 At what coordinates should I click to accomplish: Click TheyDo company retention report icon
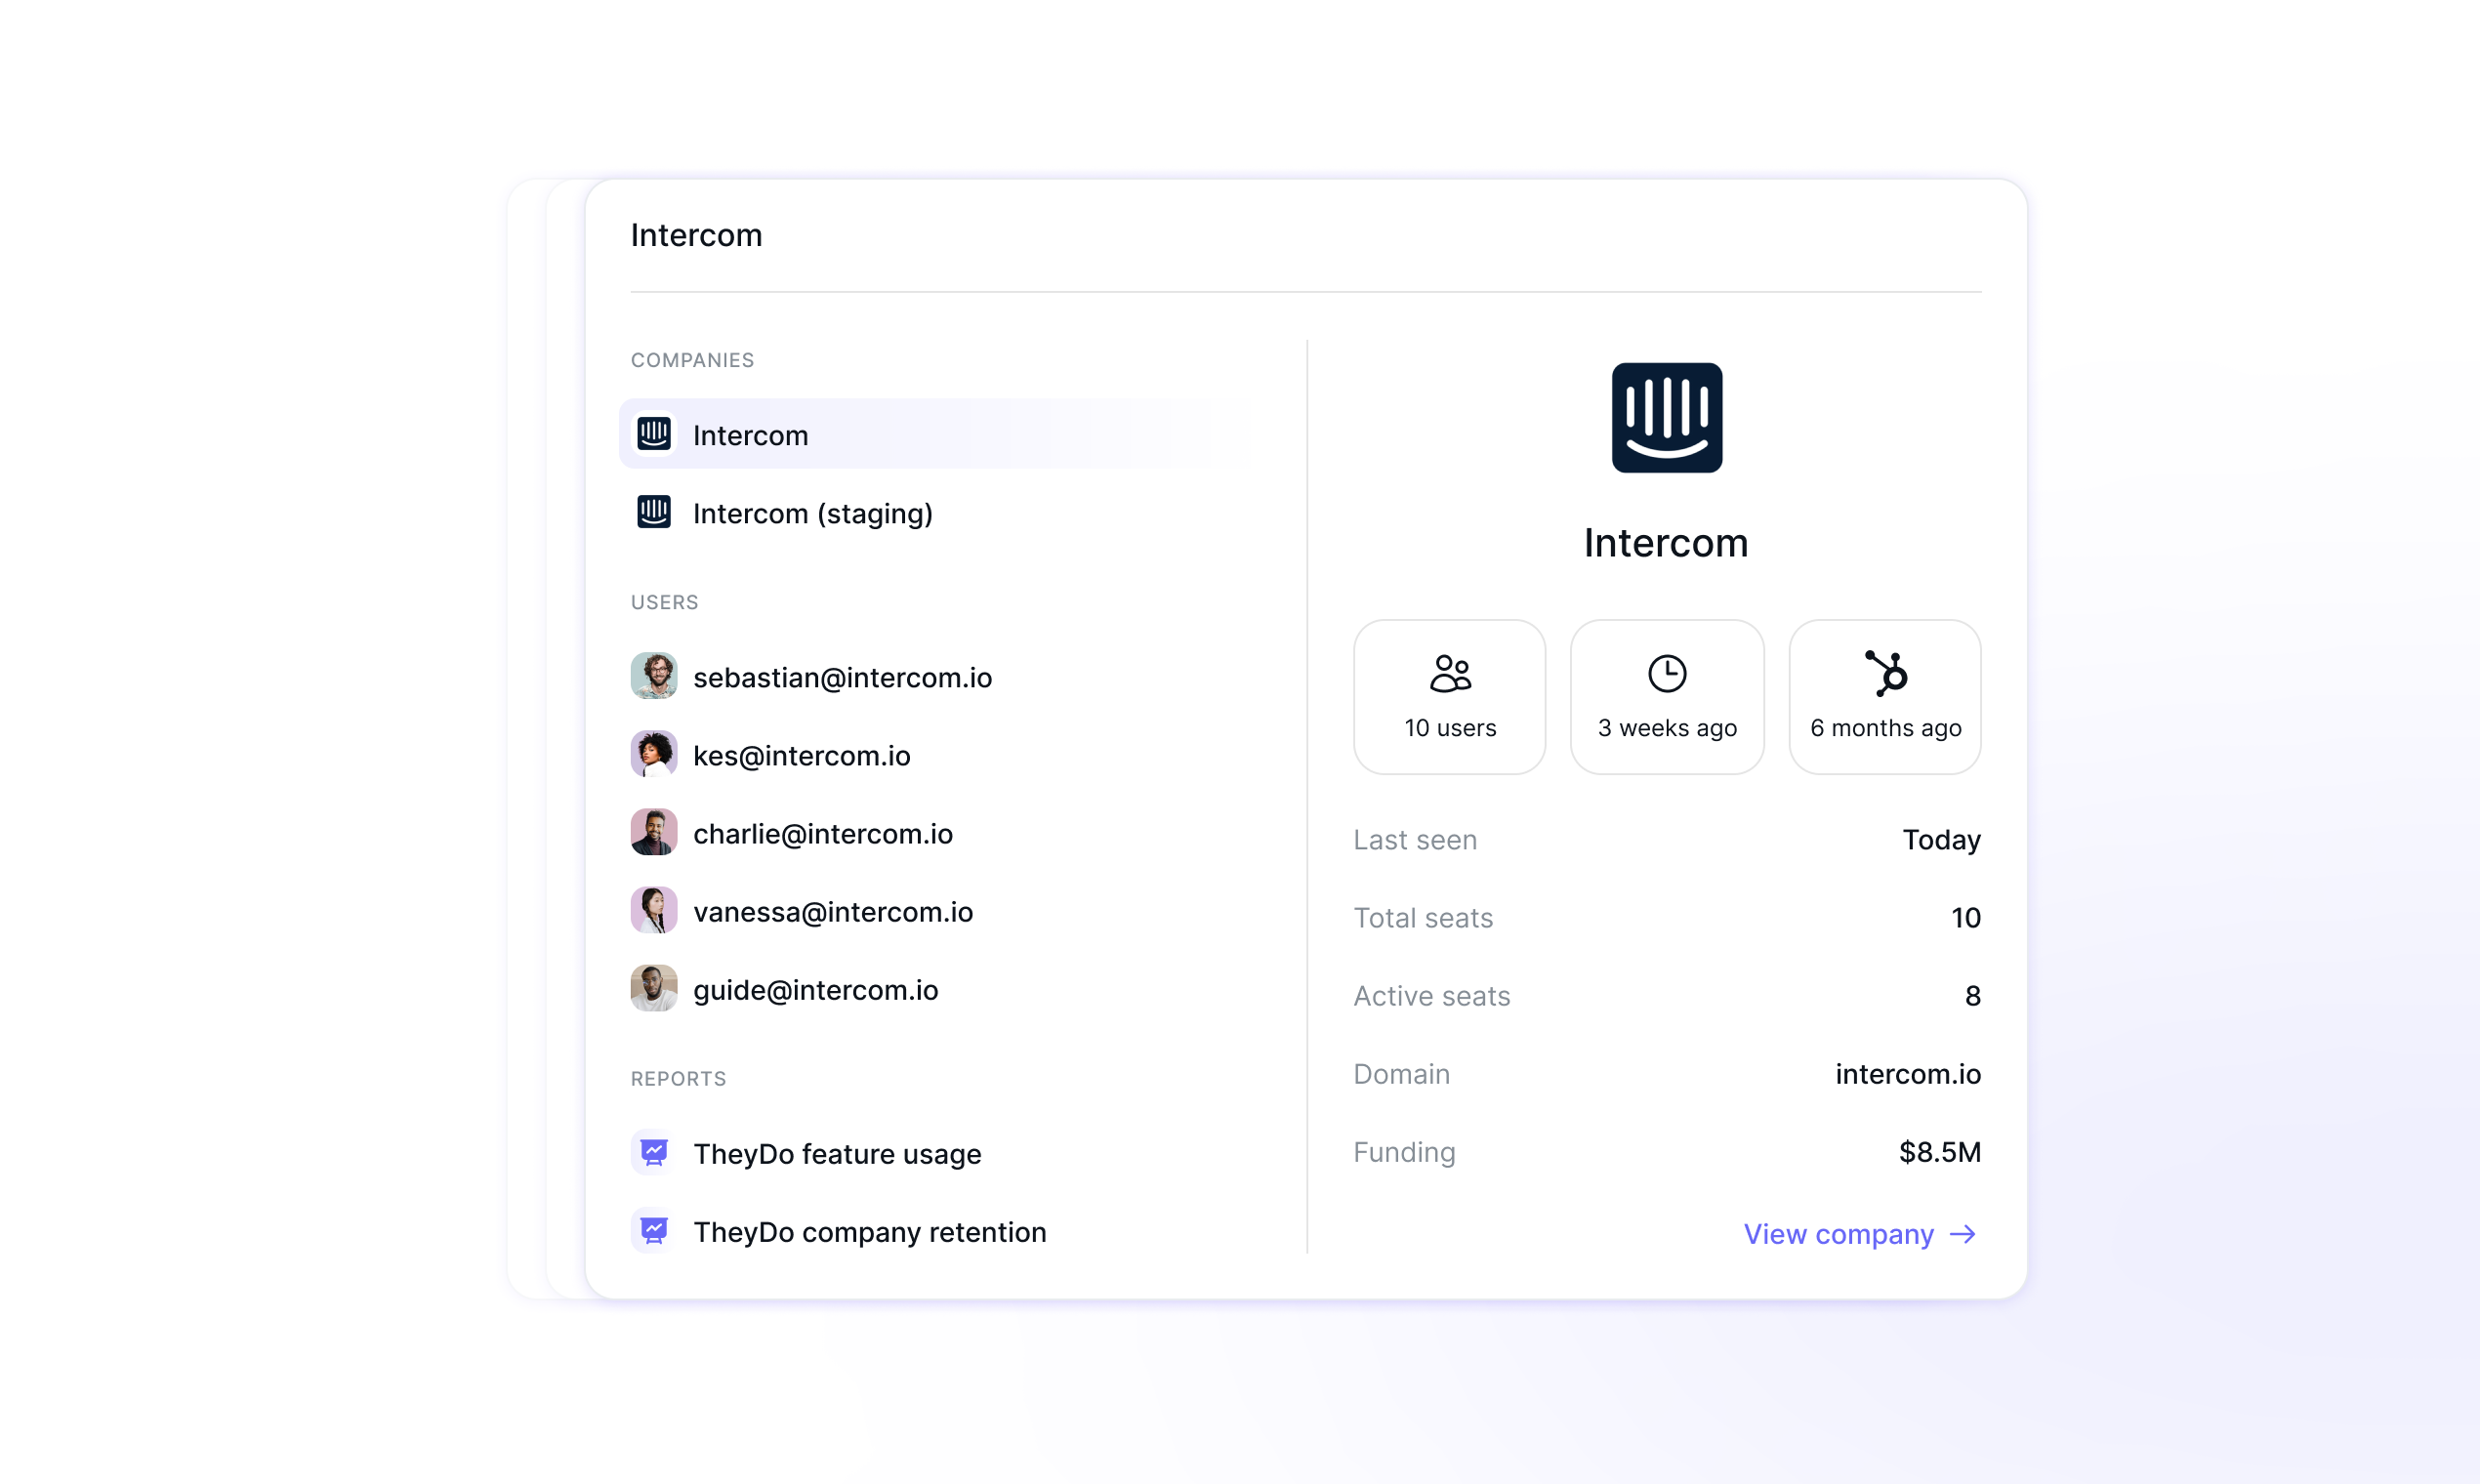coord(654,1231)
